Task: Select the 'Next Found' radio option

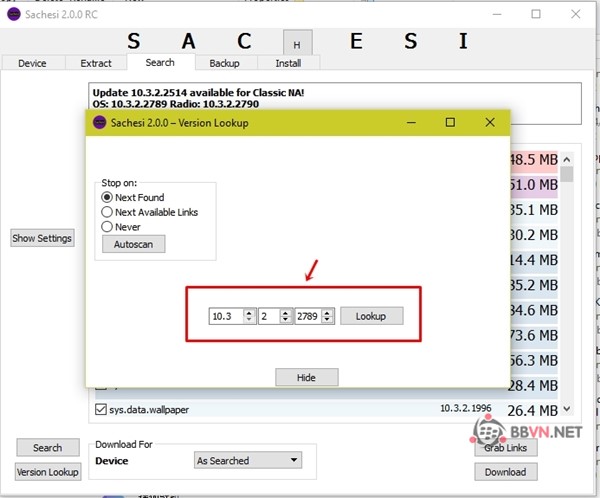Action: [107, 198]
